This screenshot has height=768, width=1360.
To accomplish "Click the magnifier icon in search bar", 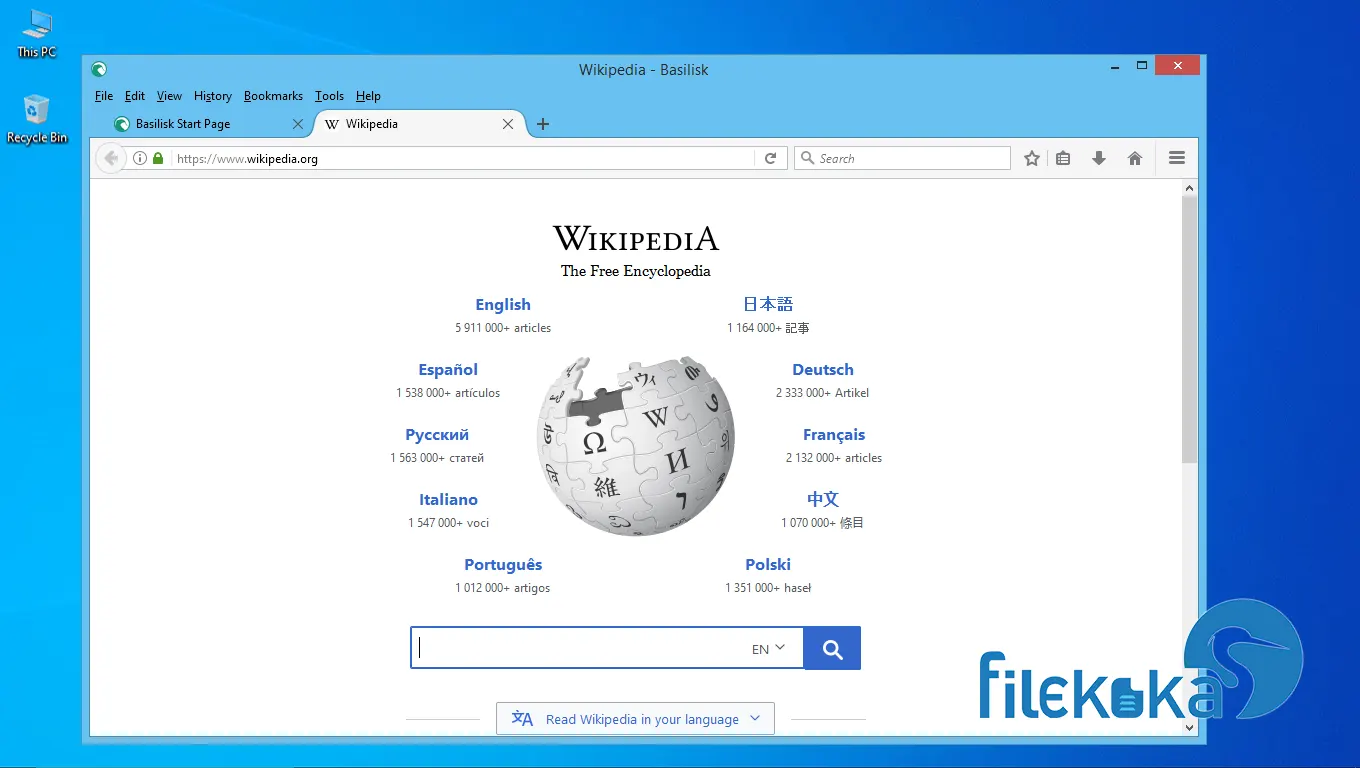I will 807,158.
